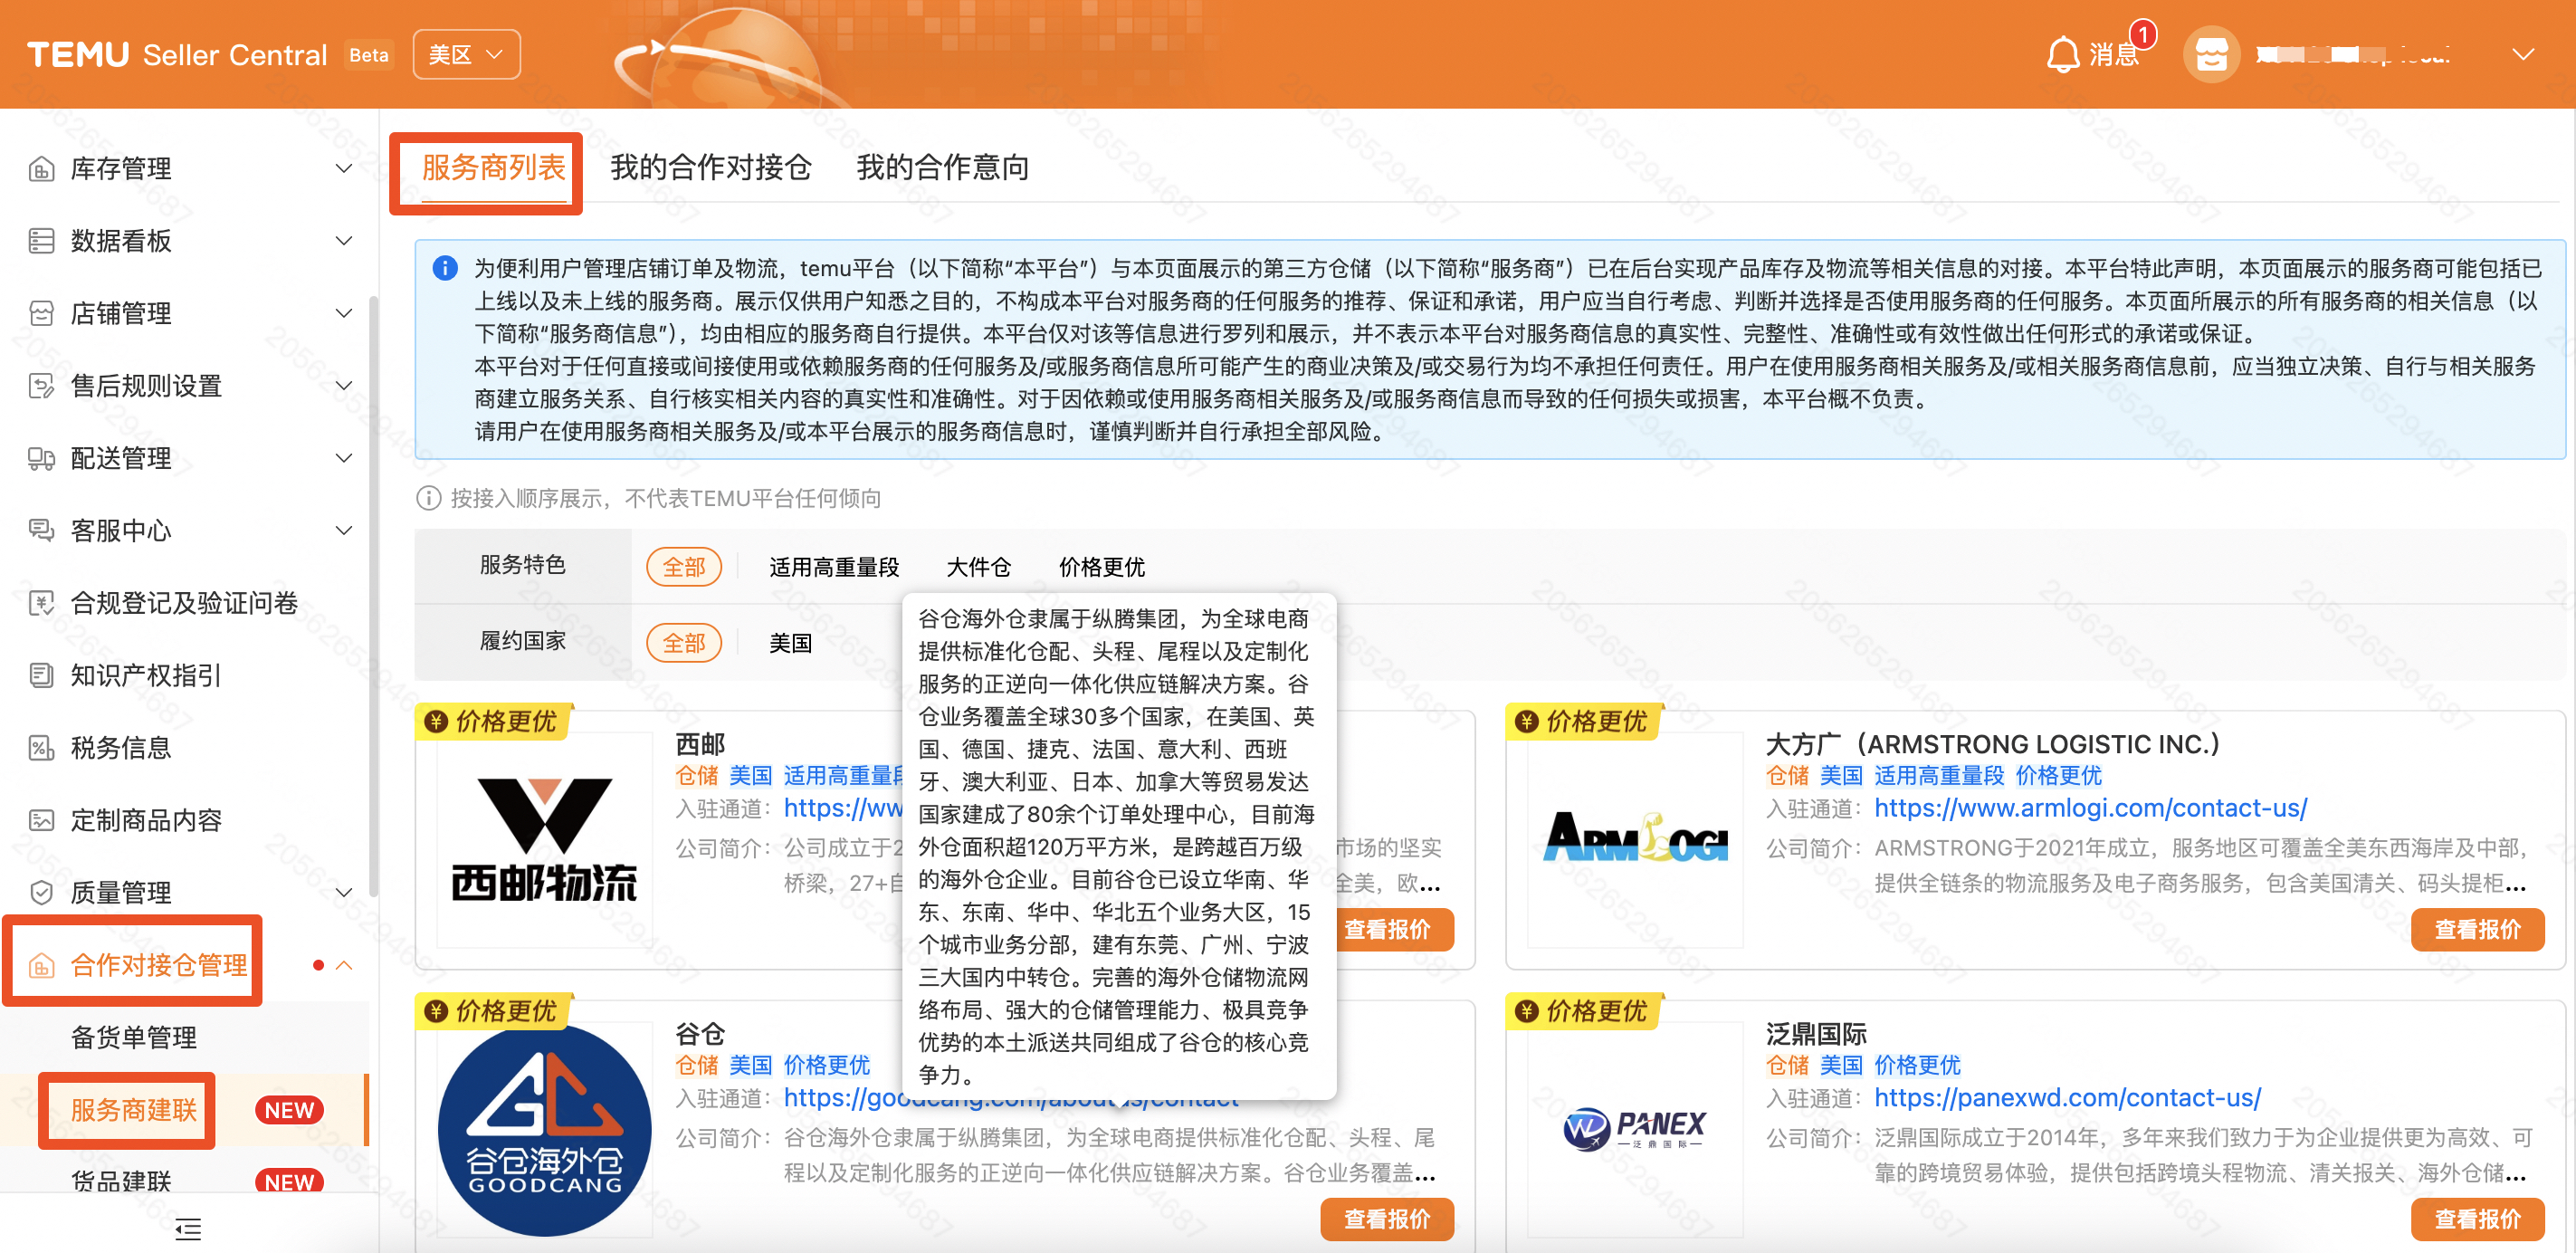Expand the 库存管理 menu chevron
The width and height of the screenshot is (2576, 1253).
click(344, 169)
